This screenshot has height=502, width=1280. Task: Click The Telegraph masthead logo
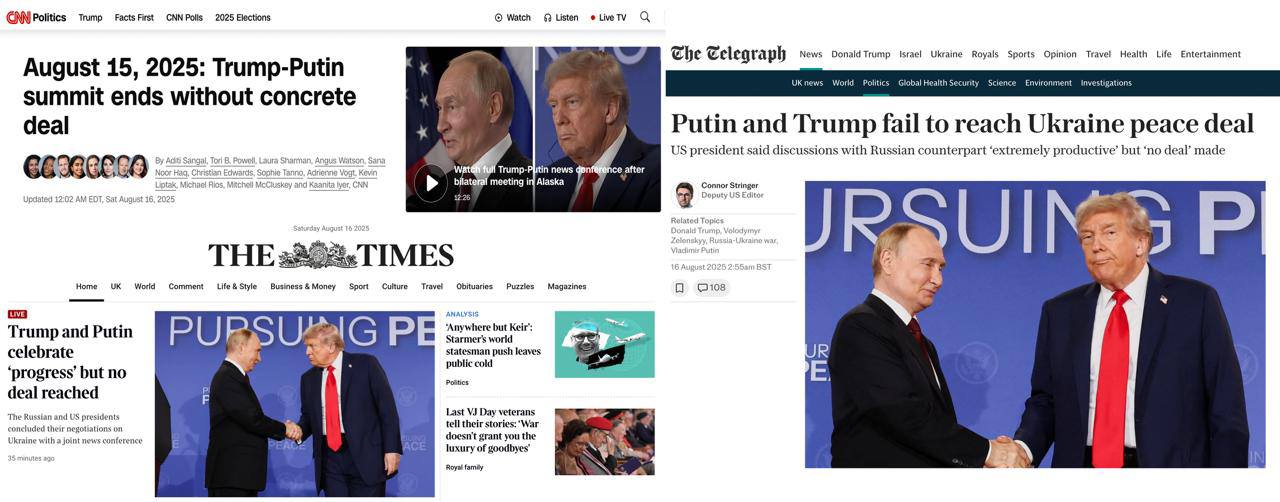[728, 54]
